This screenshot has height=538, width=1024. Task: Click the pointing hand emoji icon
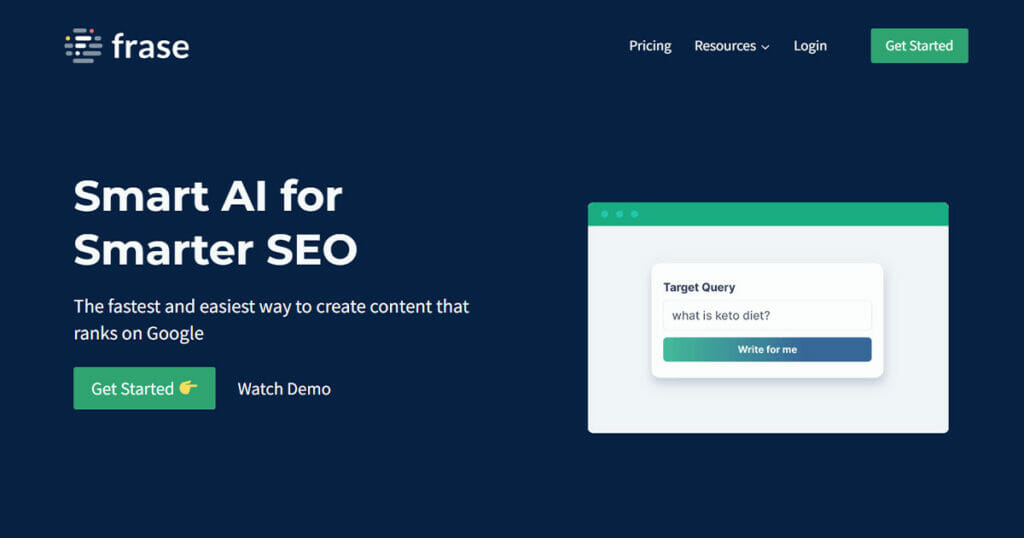coord(188,388)
